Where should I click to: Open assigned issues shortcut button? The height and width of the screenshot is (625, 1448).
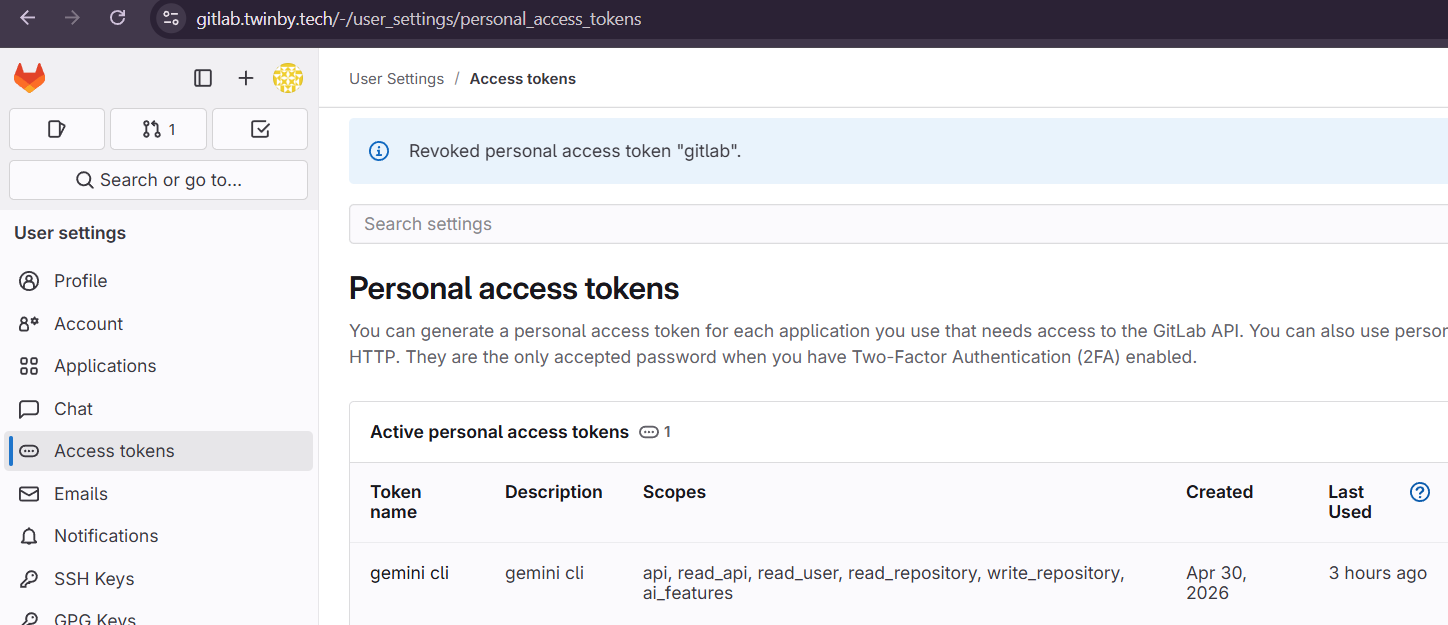click(57, 129)
